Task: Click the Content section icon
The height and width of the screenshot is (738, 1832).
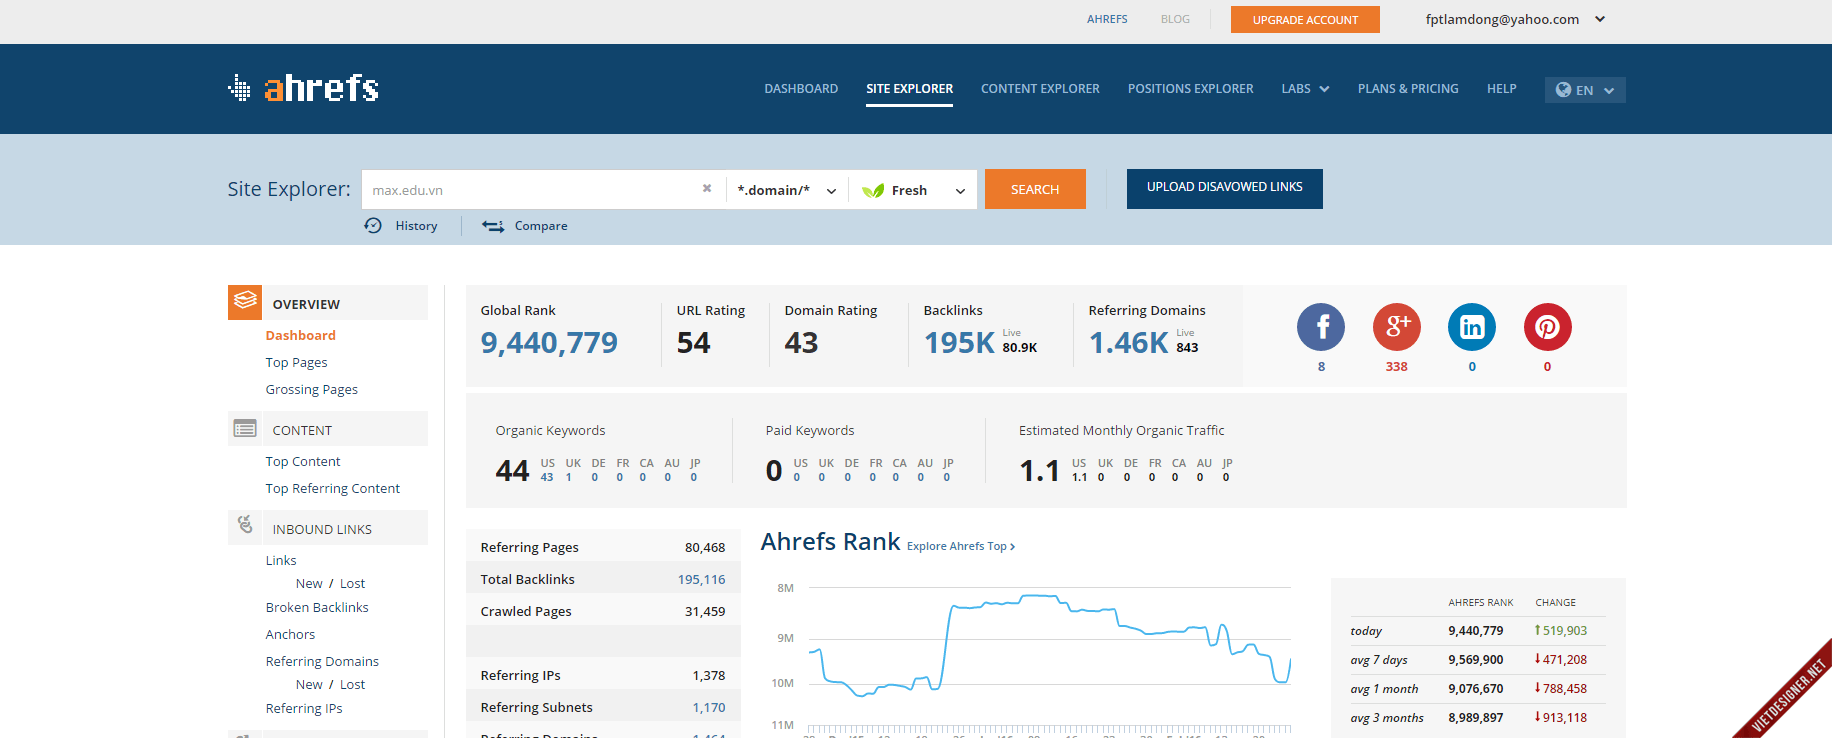Action: click(245, 429)
